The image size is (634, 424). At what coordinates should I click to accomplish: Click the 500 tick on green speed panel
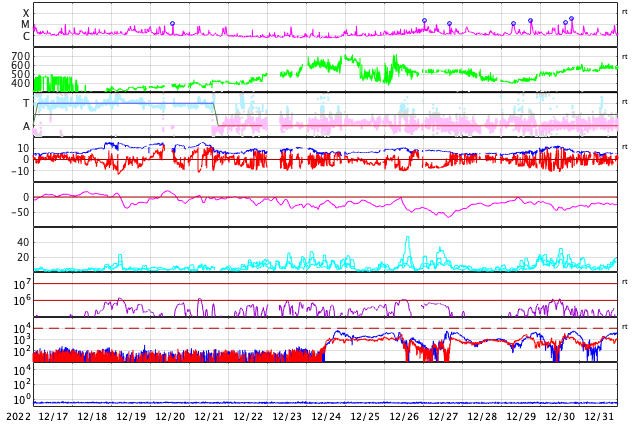21,74
